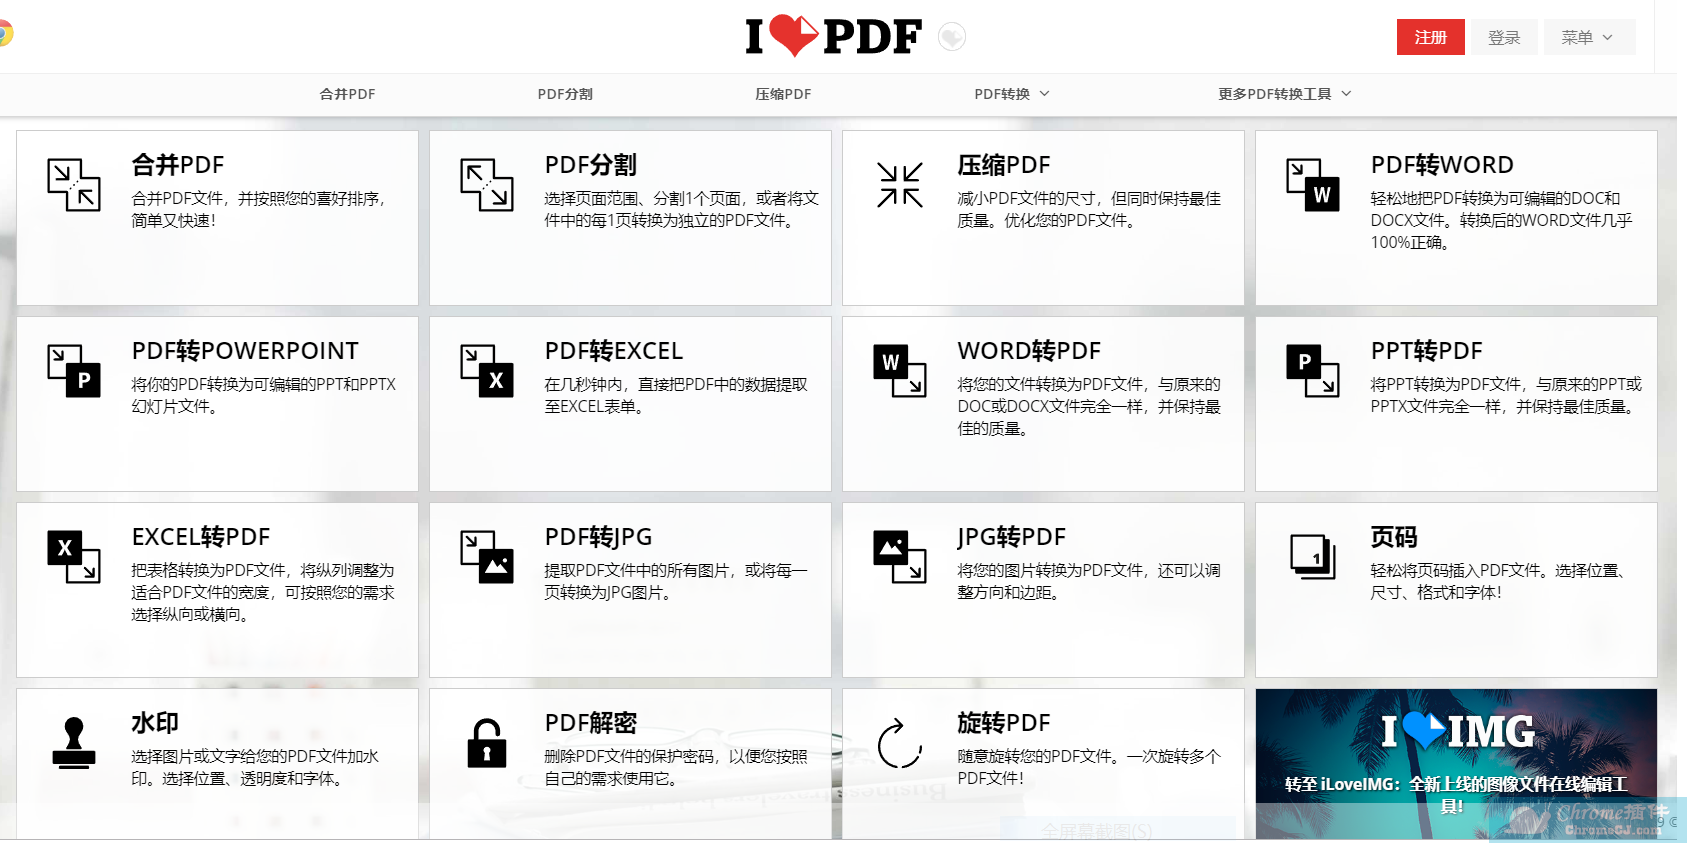The height and width of the screenshot is (853, 1697).
Task: Open the 页码 card title
Action: [1394, 537]
